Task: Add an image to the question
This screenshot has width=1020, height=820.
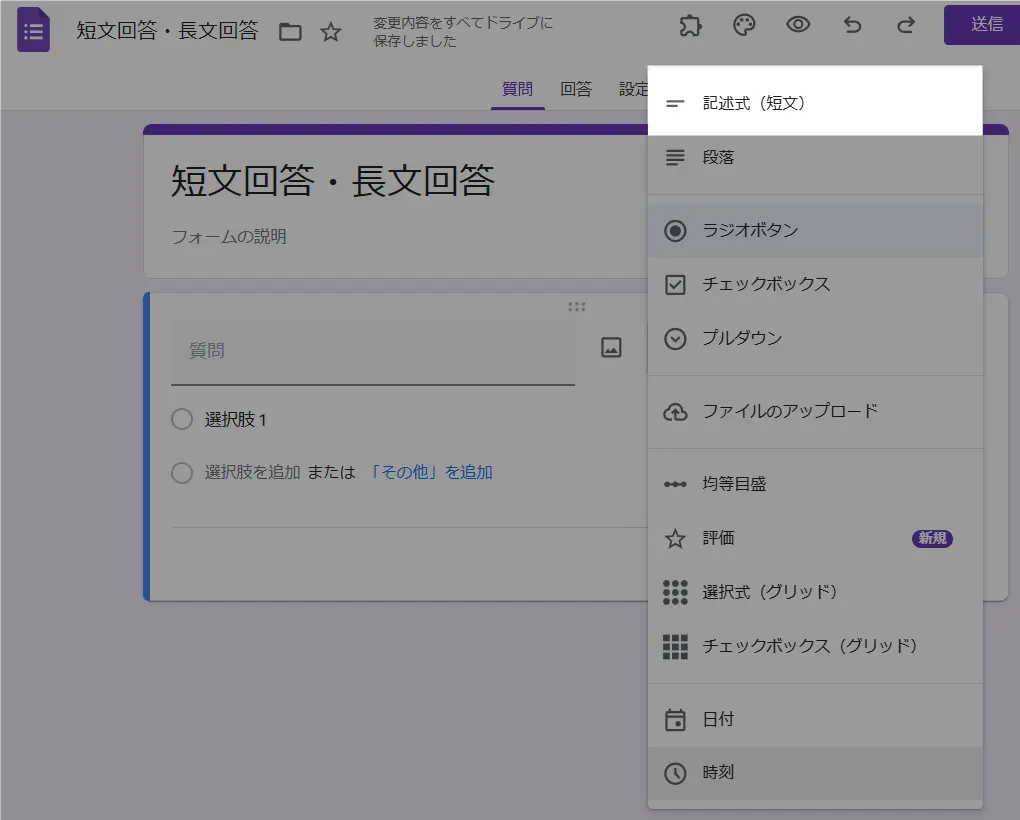Action: (x=611, y=347)
